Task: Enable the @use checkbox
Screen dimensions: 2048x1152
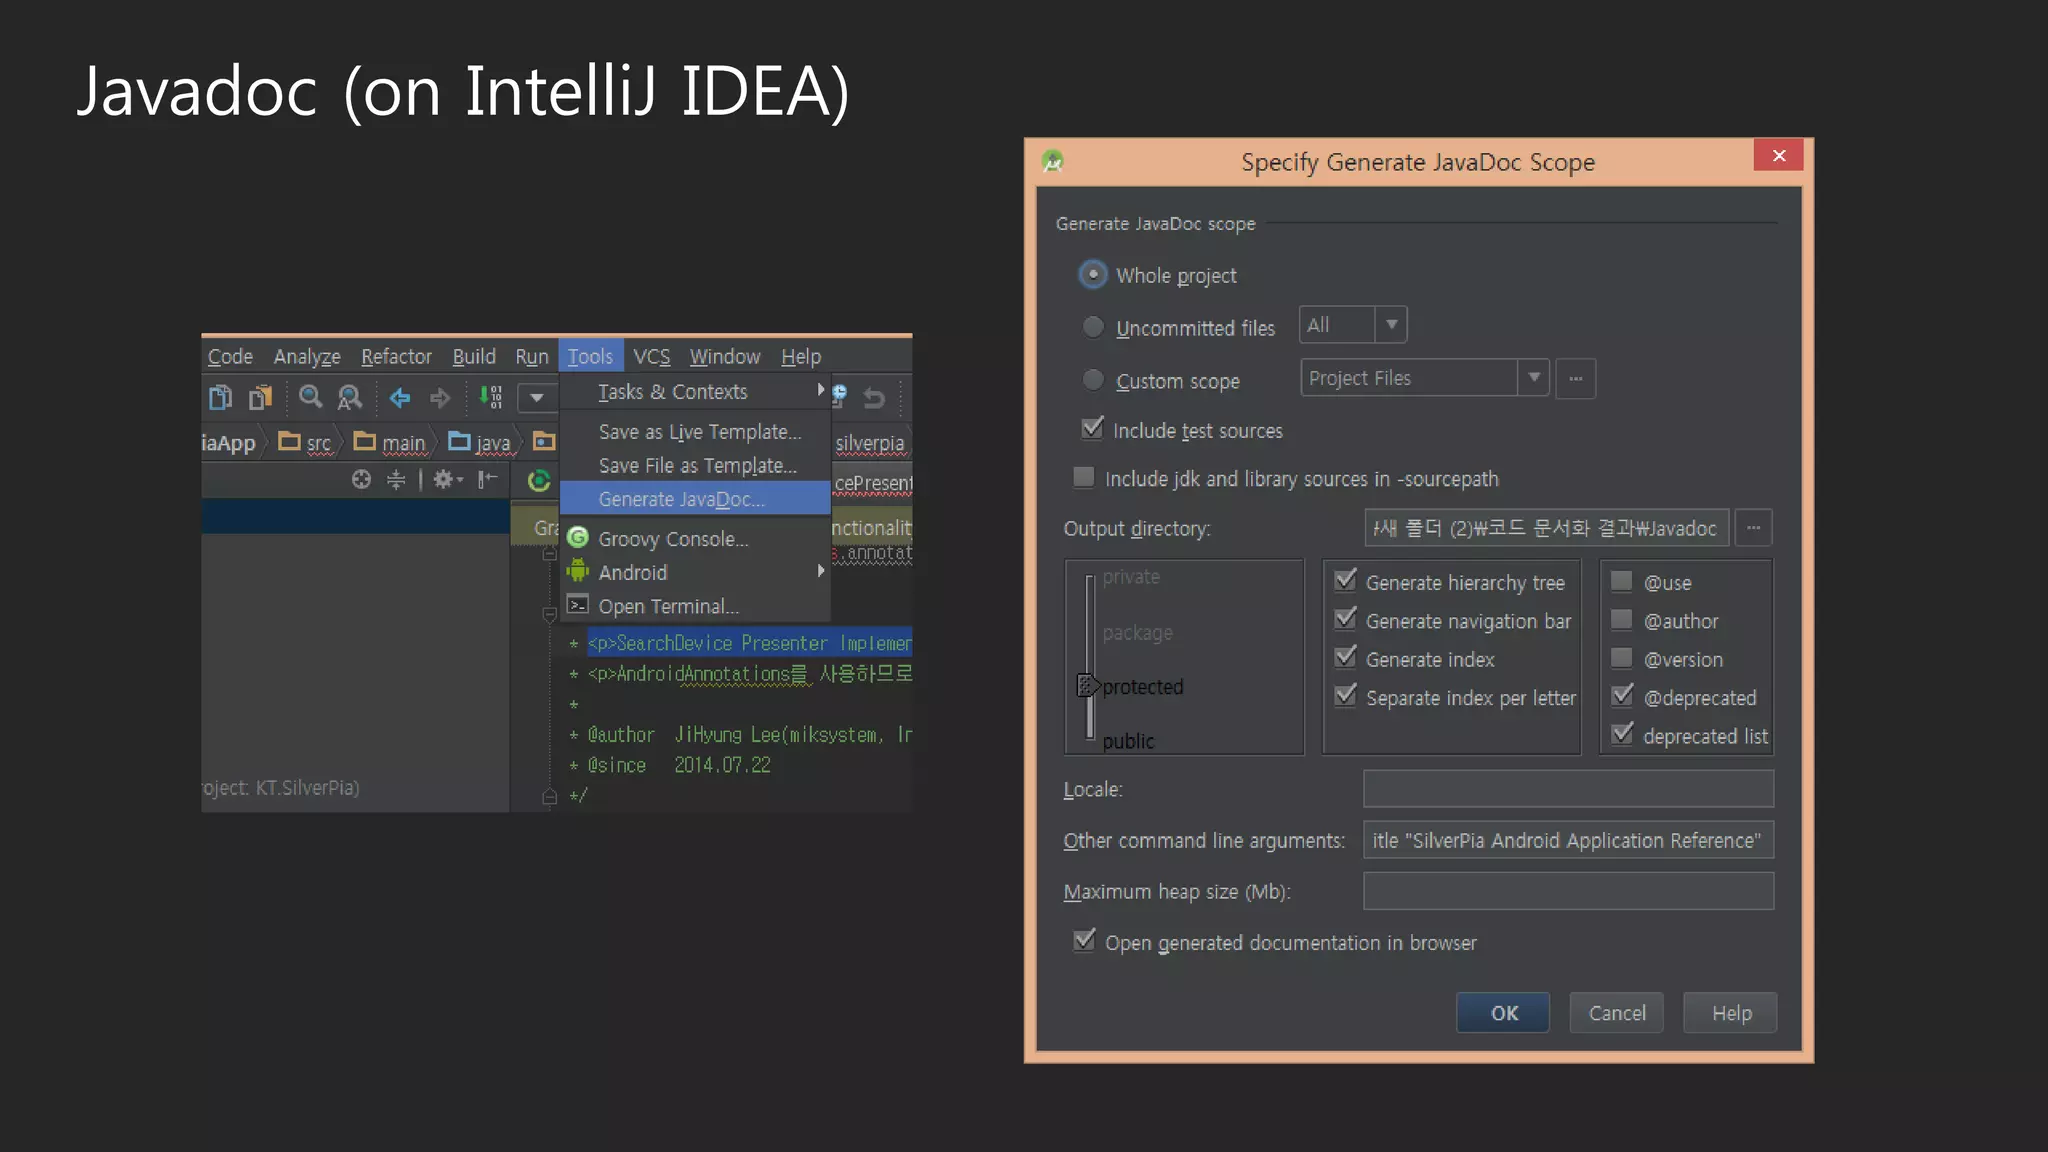Action: click(x=1622, y=581)
